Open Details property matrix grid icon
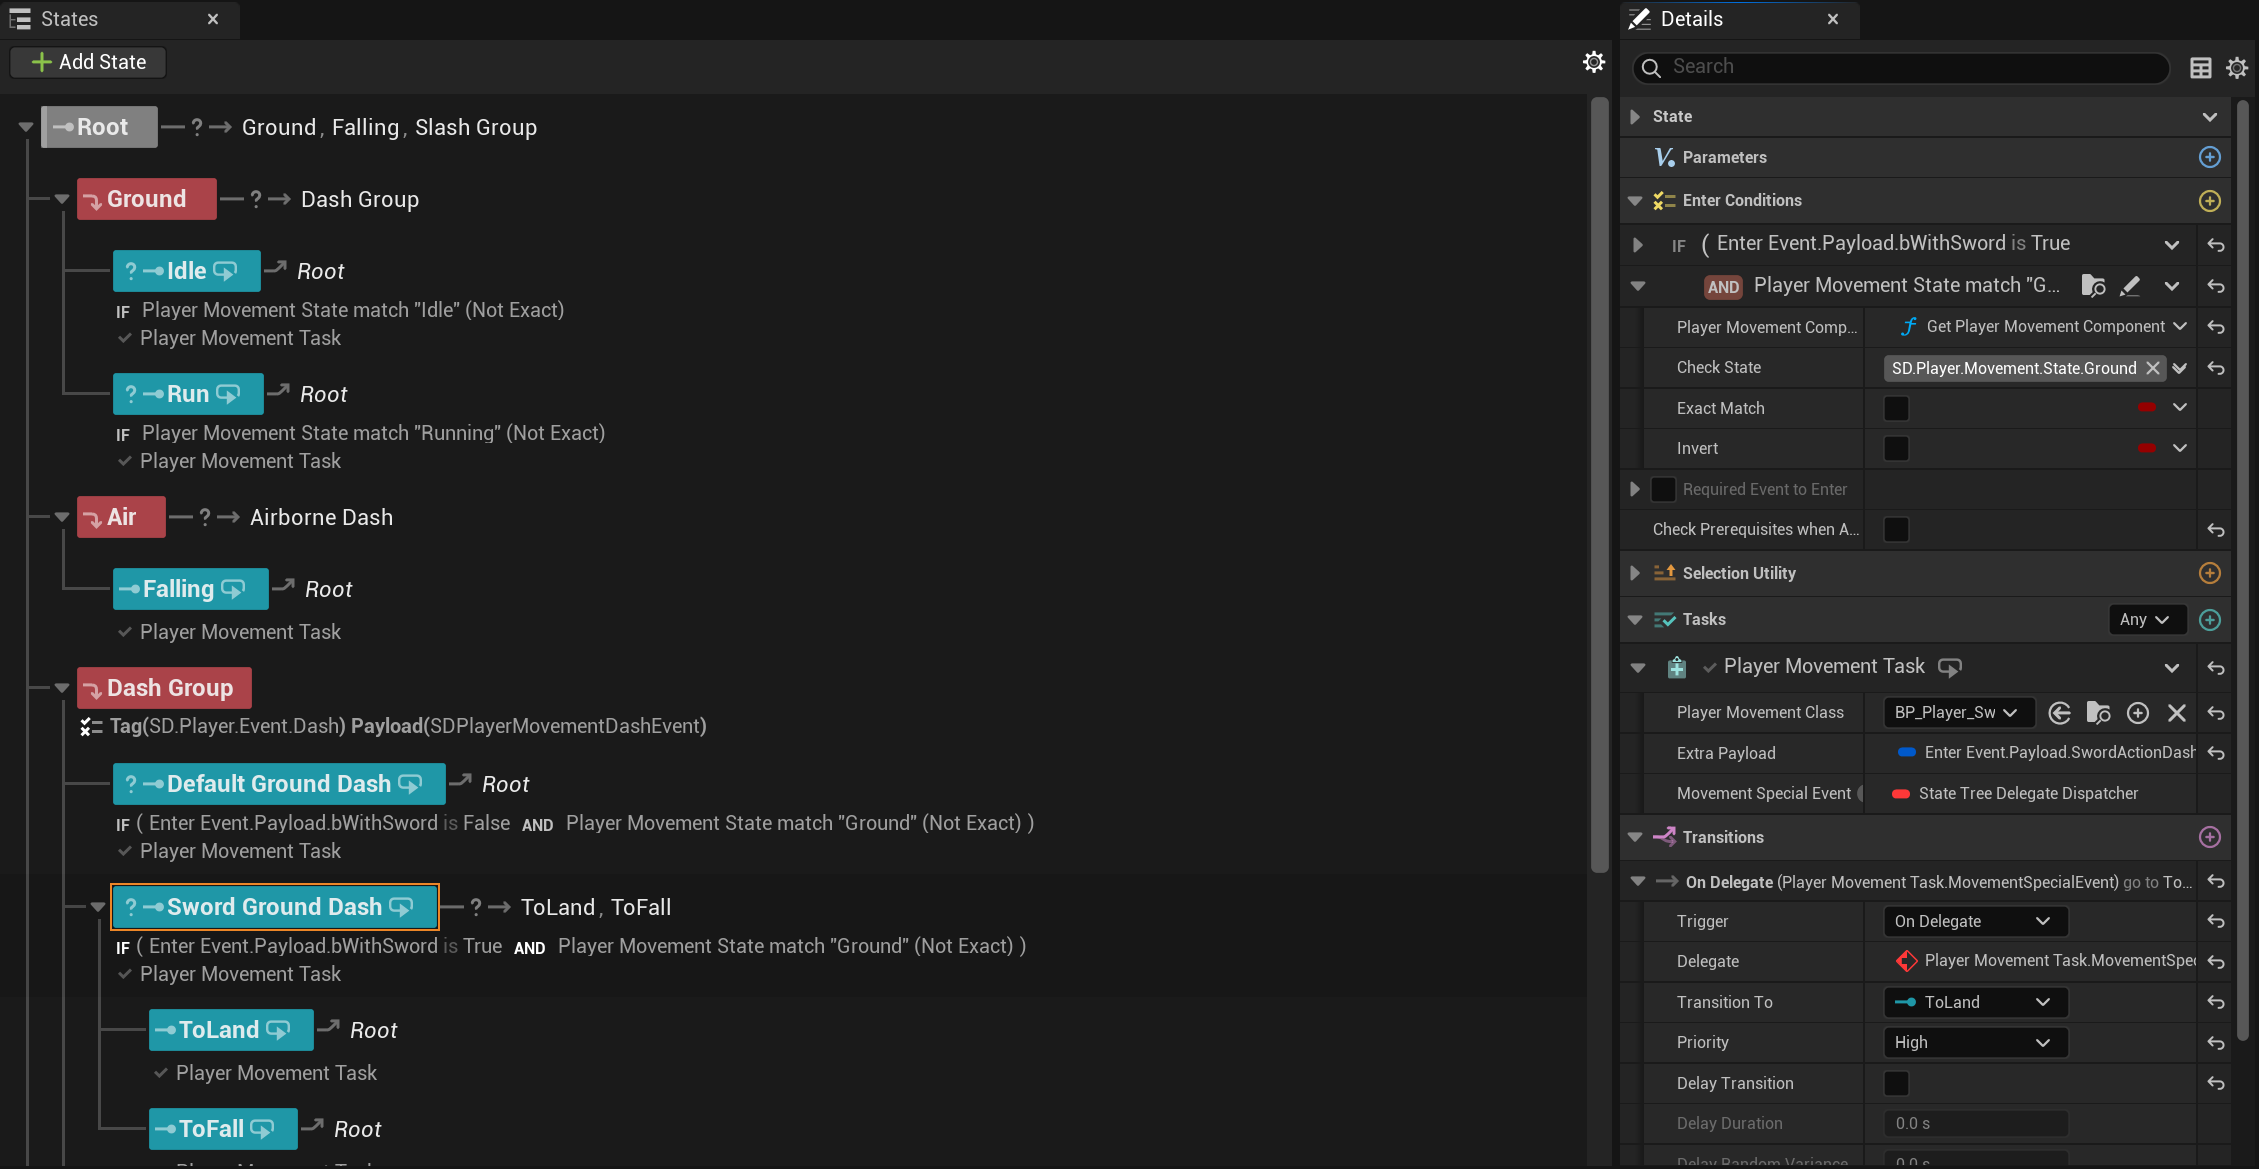2259x1169 pixels. [x=2200, y=68]
